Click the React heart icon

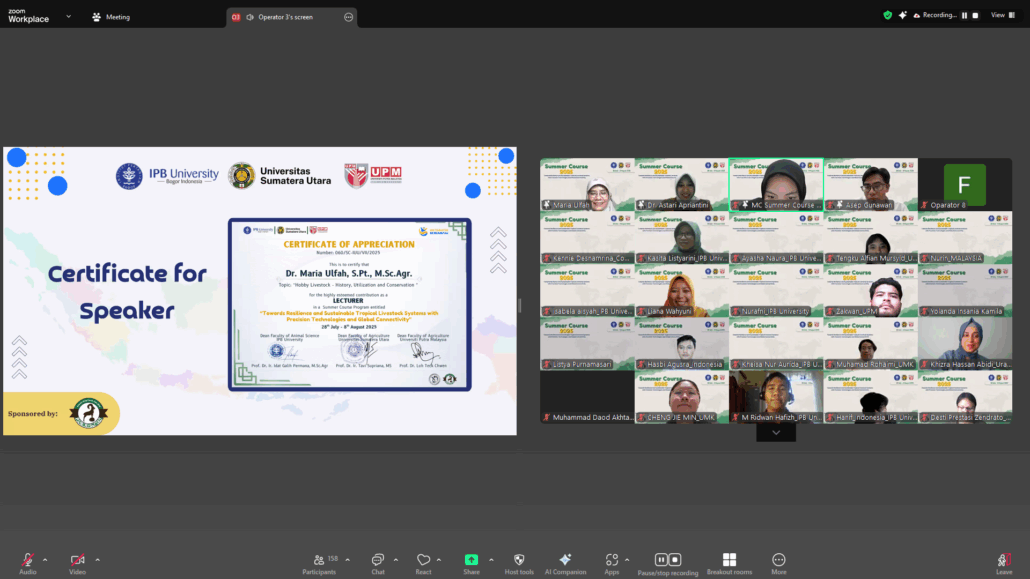[x=423, y=560]
